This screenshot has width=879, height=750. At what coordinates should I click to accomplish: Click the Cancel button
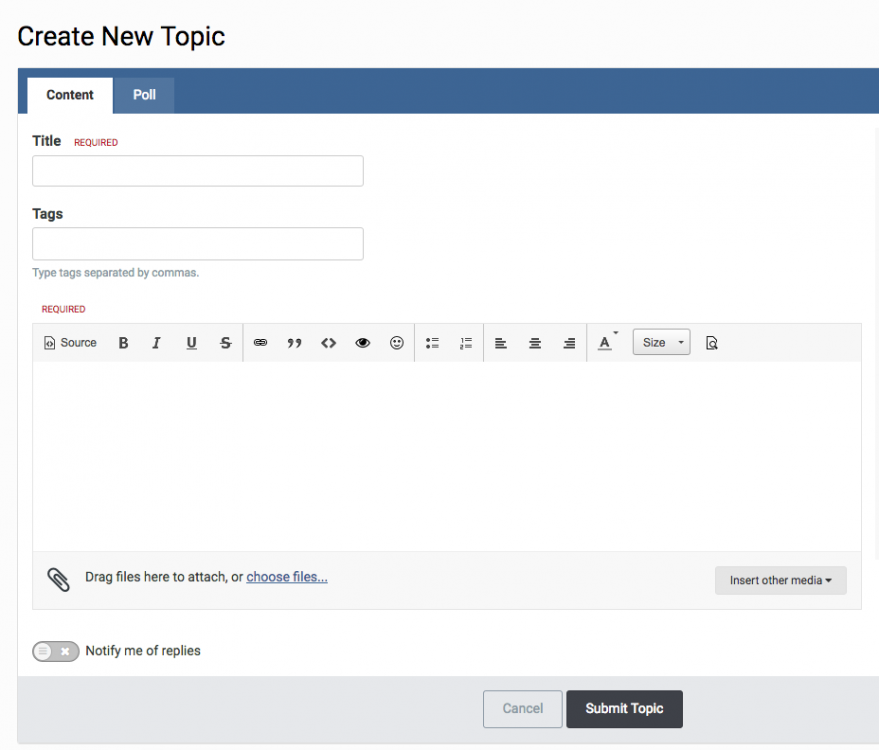(522, 709)
